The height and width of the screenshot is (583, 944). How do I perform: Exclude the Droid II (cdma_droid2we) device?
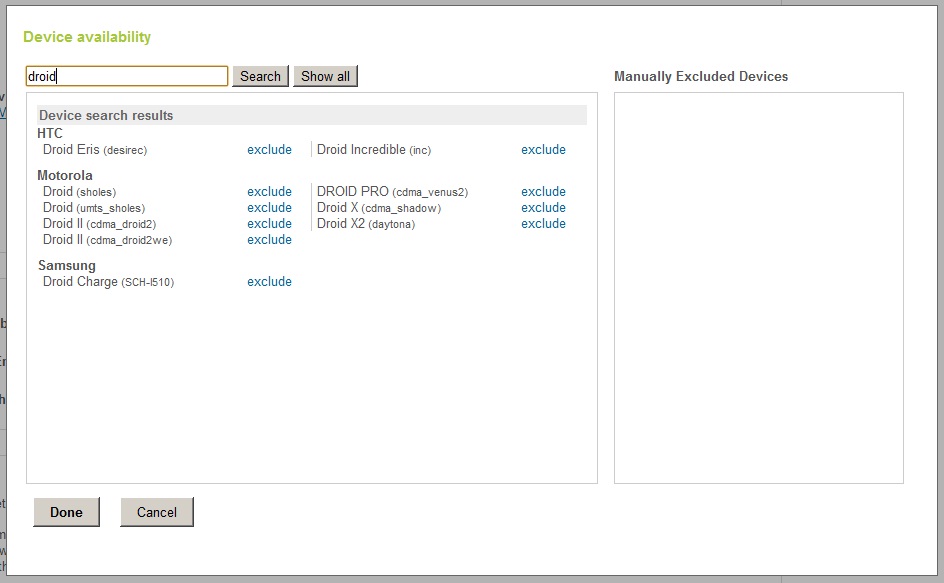pyautogui.click(x=269, y=240)
